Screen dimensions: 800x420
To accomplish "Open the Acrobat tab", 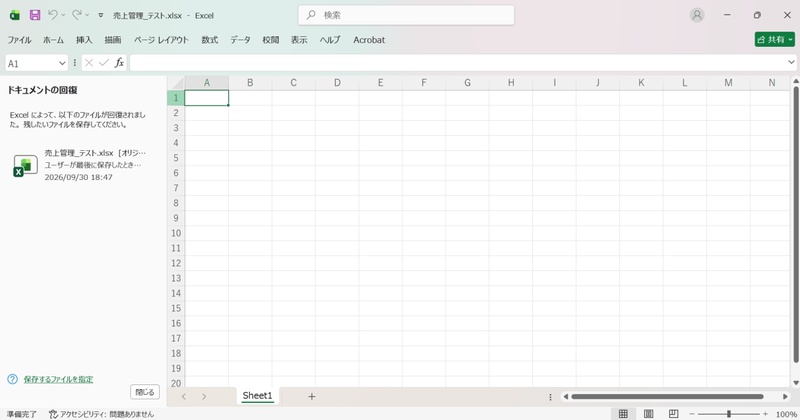I will pos(369,40).
